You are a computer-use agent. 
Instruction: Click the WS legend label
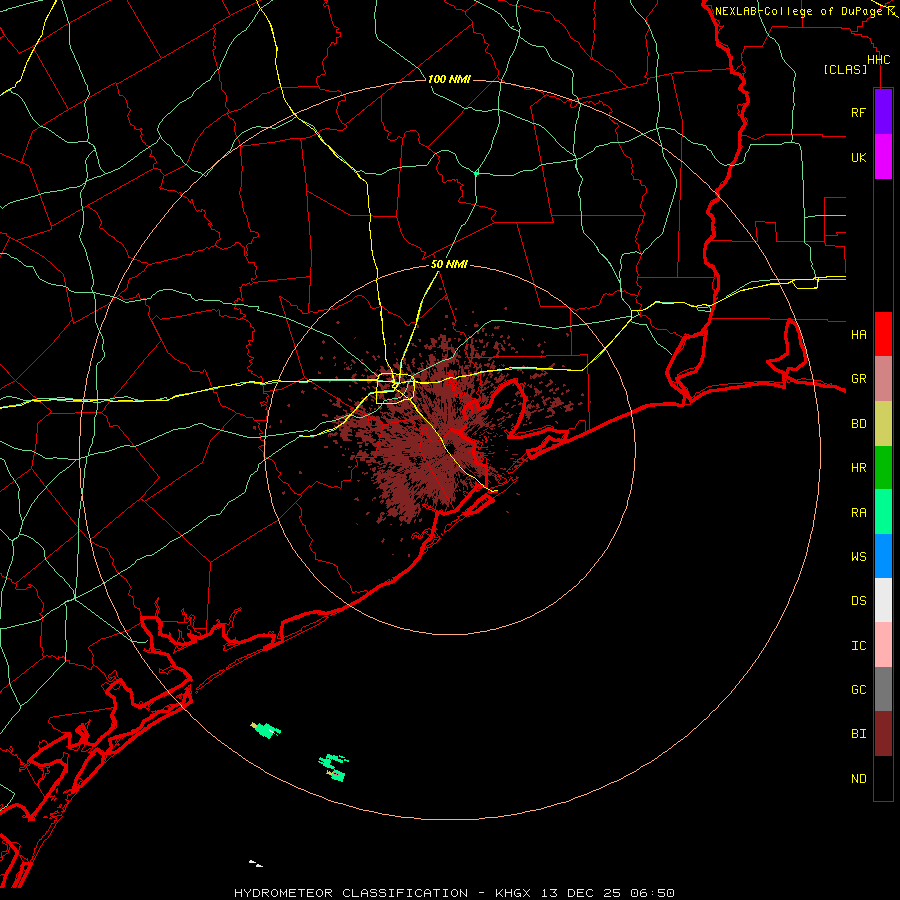(x=858, y=556)
